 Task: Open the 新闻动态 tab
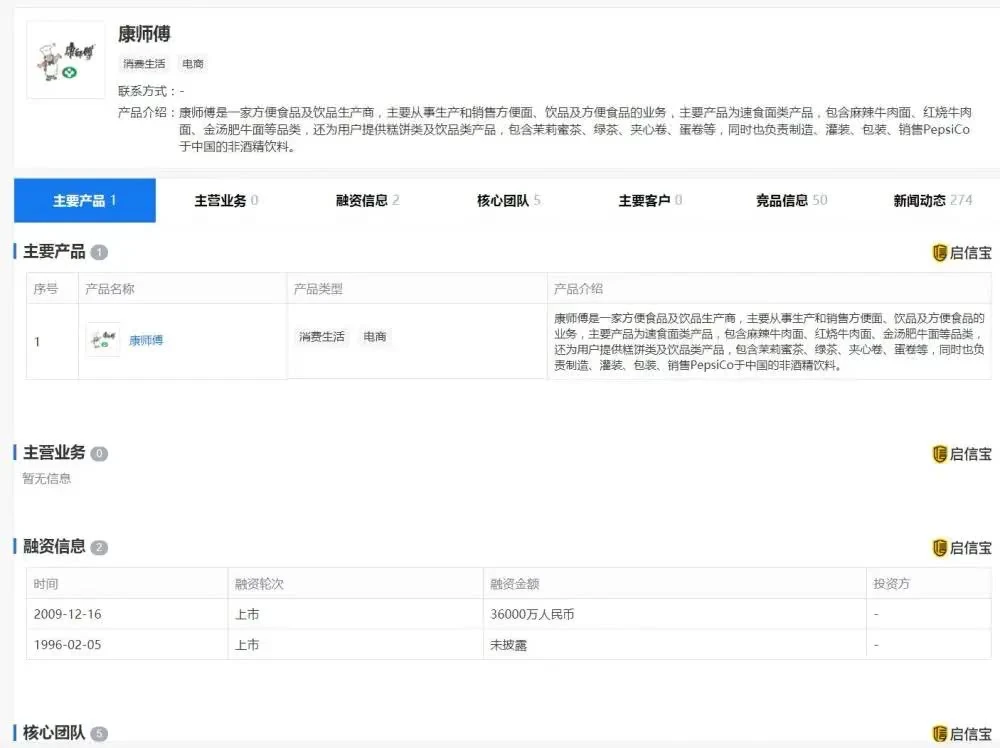[x=933, y=201]
